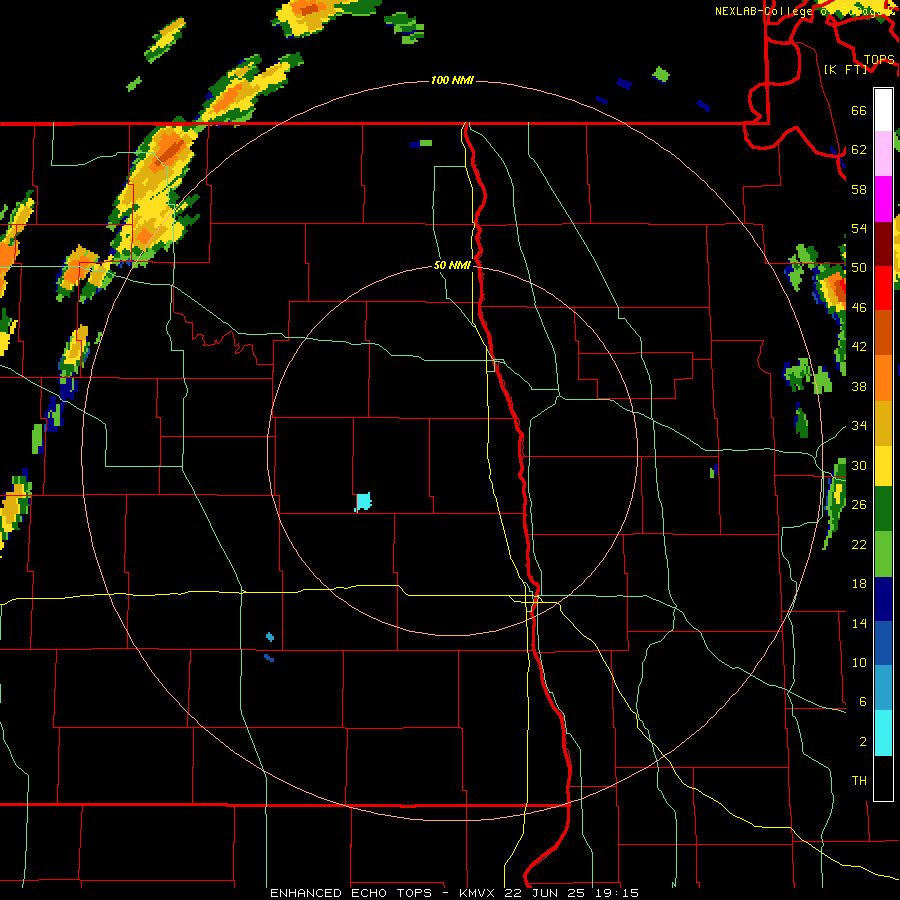Select the navy blue legend color segment

click(883, 599)
